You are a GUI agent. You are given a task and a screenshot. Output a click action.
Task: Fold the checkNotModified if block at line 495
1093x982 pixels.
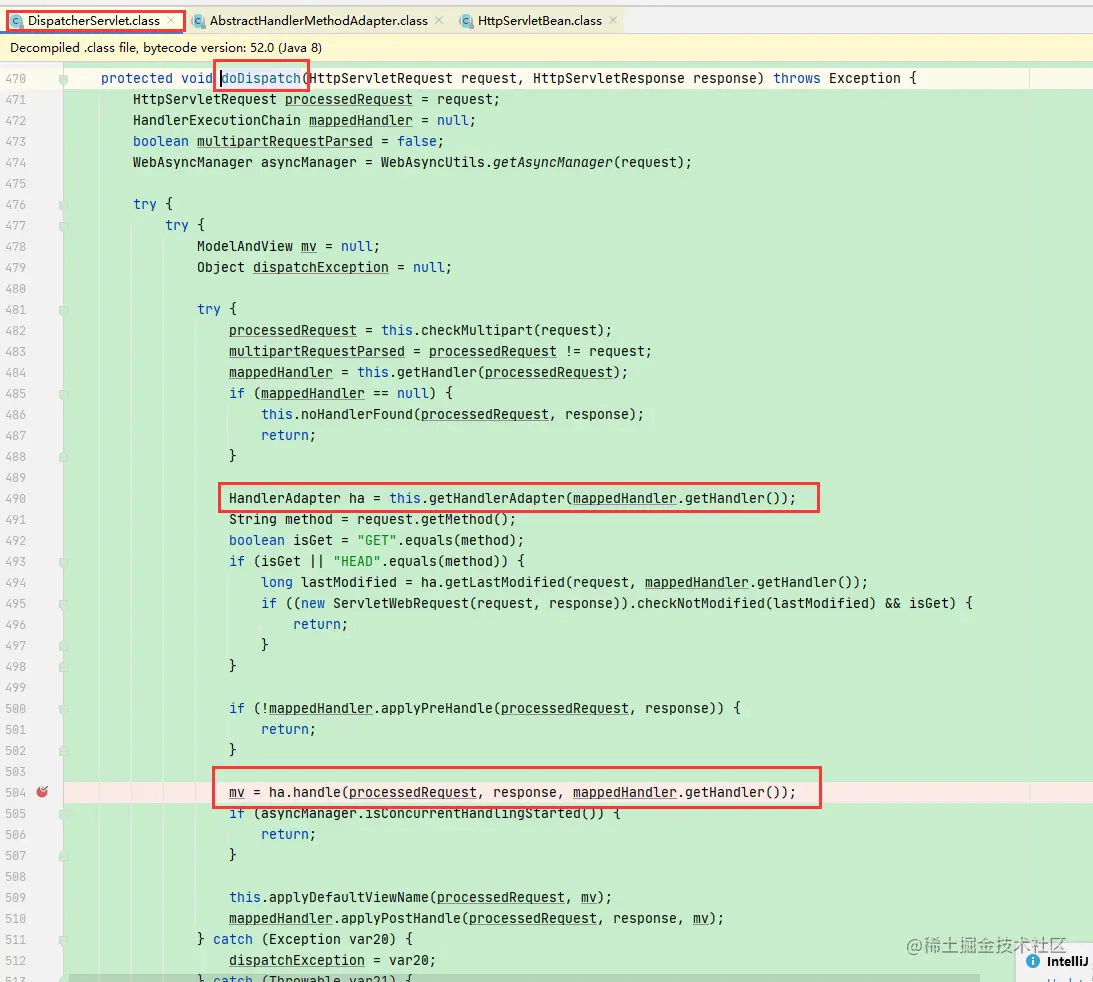[x=63, y=604]
